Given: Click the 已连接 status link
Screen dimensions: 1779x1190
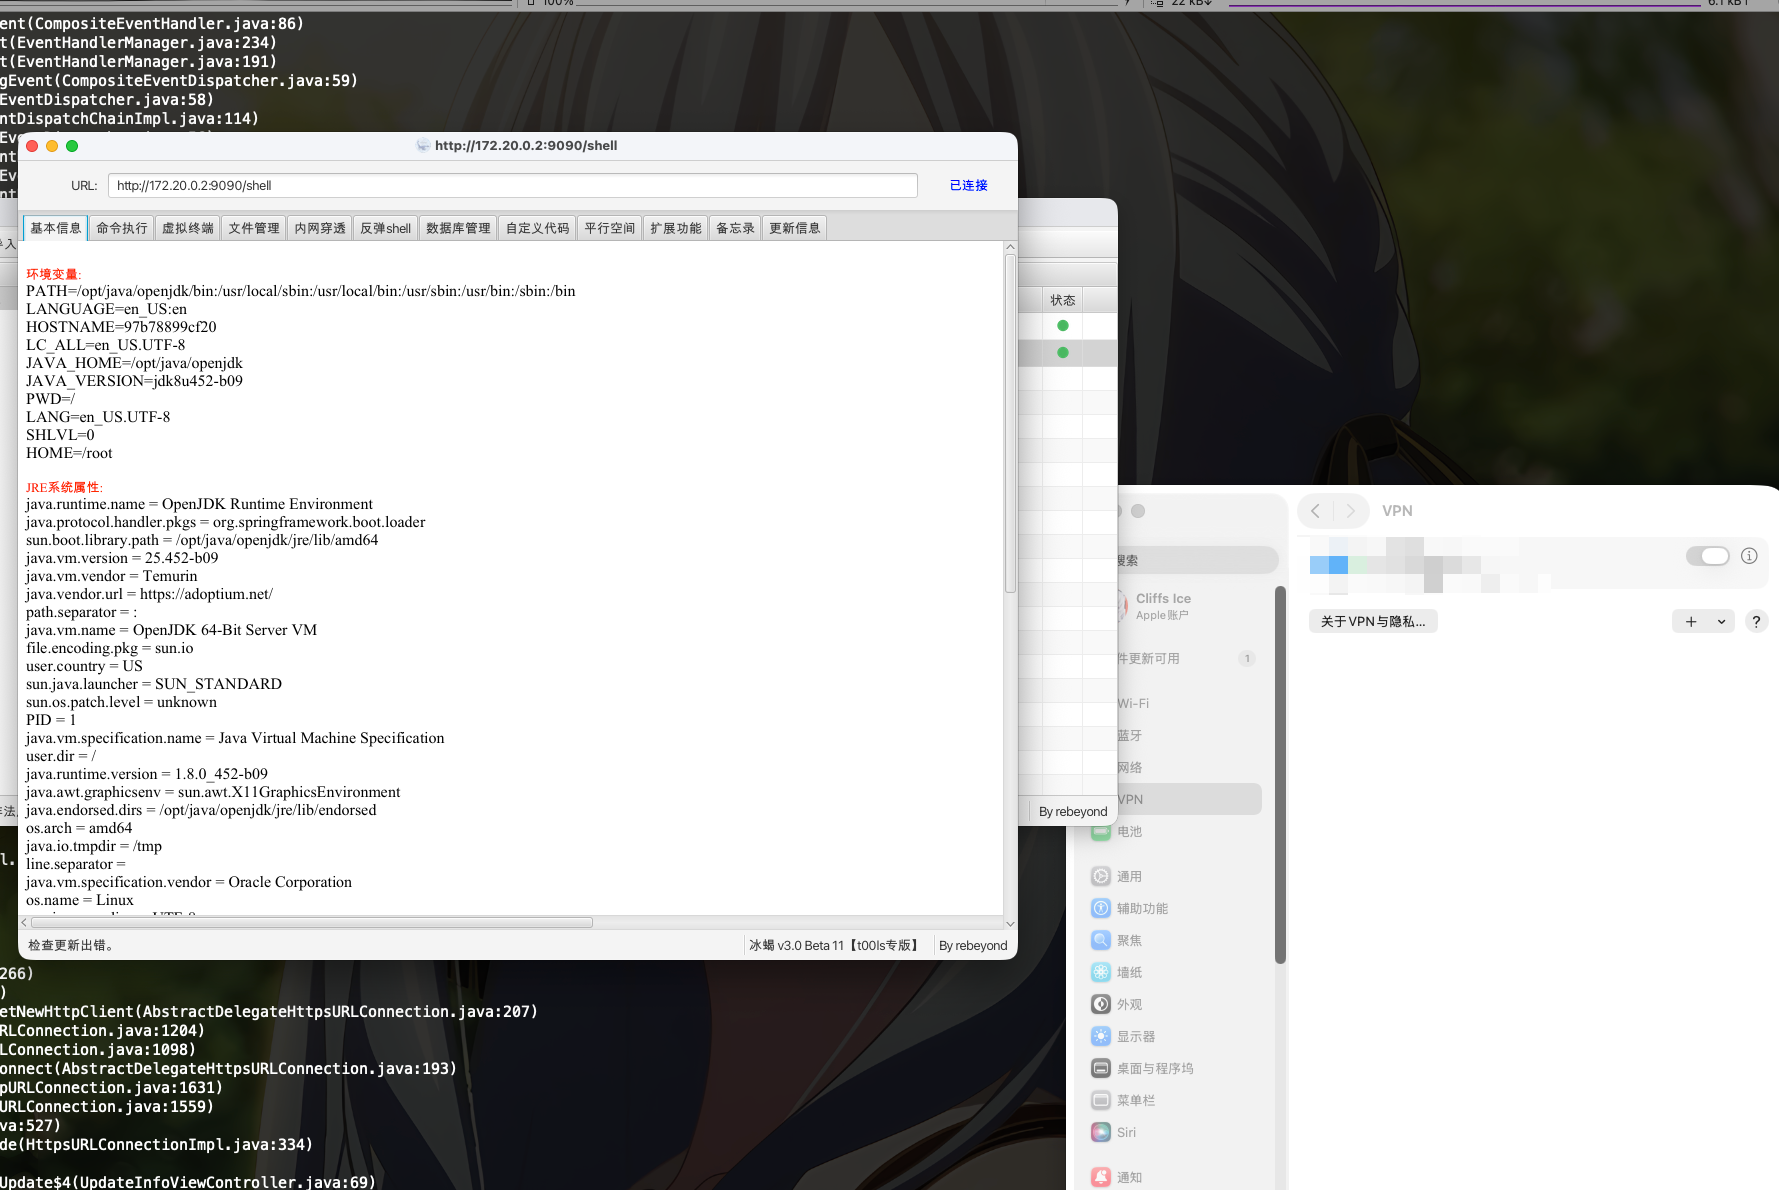Looking at the screenshot, I should 968,185.
